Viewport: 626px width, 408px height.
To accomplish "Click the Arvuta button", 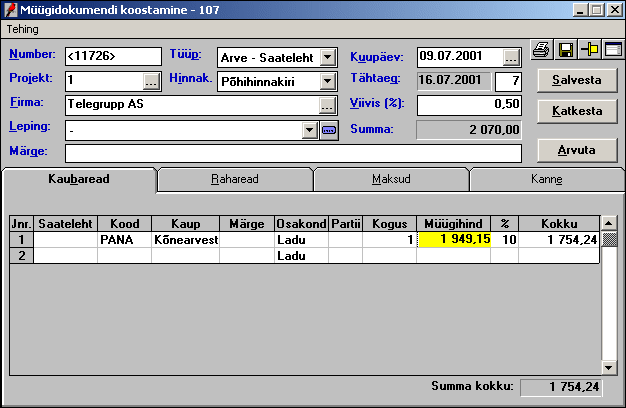I will tap(575, 150).
